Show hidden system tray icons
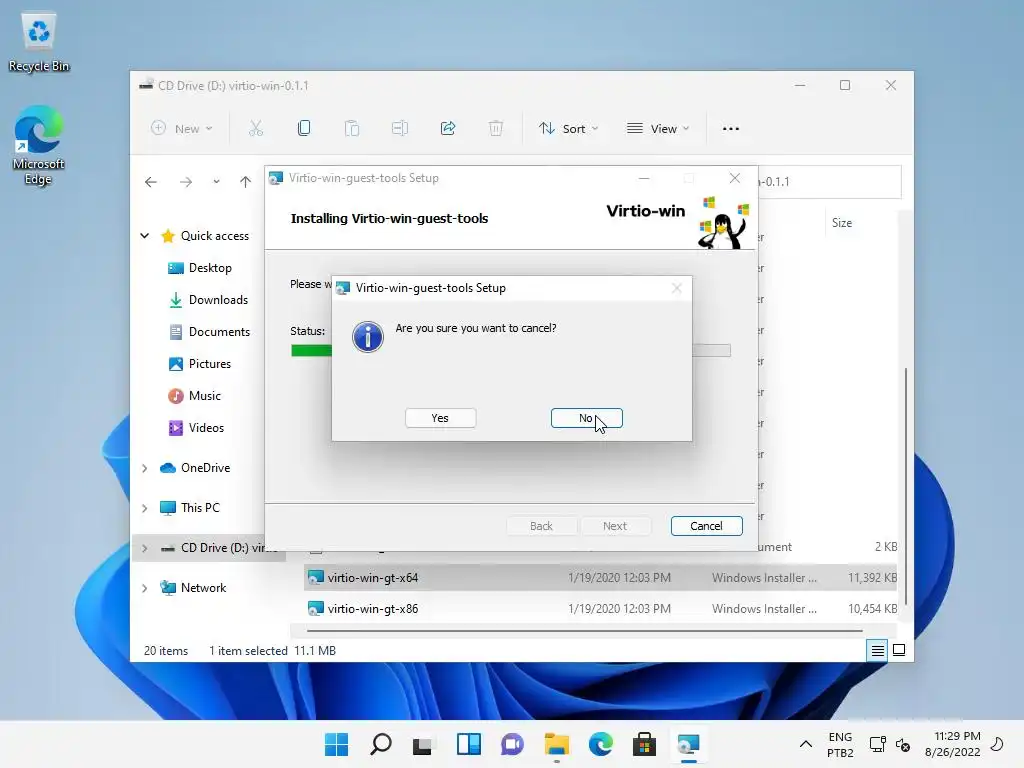 (806, 744)
